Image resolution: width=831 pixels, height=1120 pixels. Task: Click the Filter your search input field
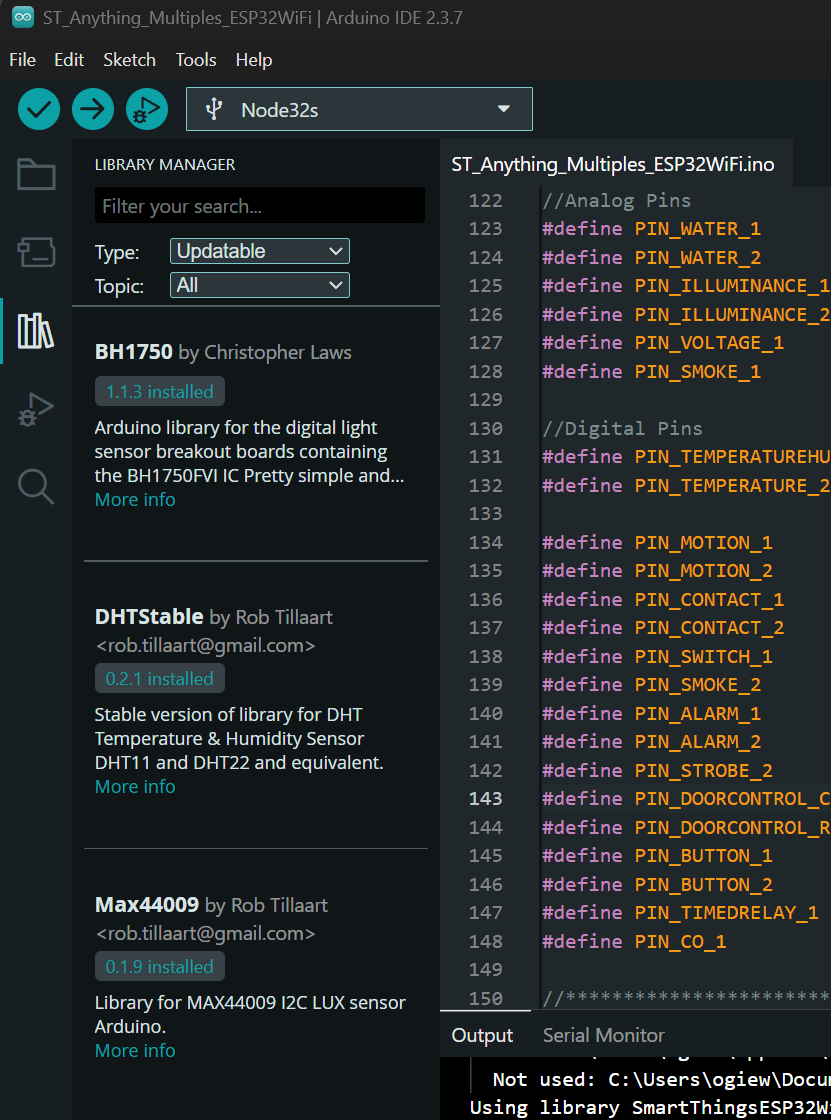[x=260, y=206]
